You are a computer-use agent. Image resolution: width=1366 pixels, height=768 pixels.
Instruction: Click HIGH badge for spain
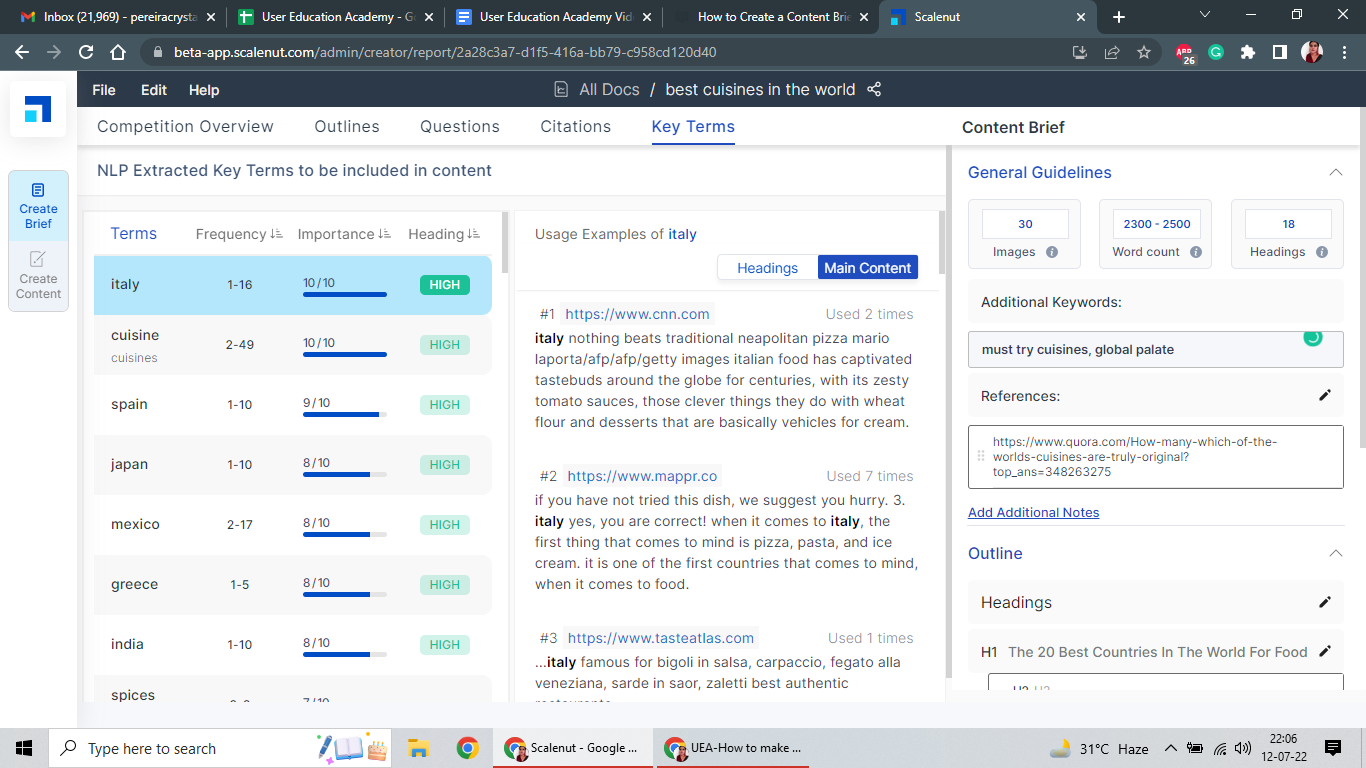coord(444,404)
